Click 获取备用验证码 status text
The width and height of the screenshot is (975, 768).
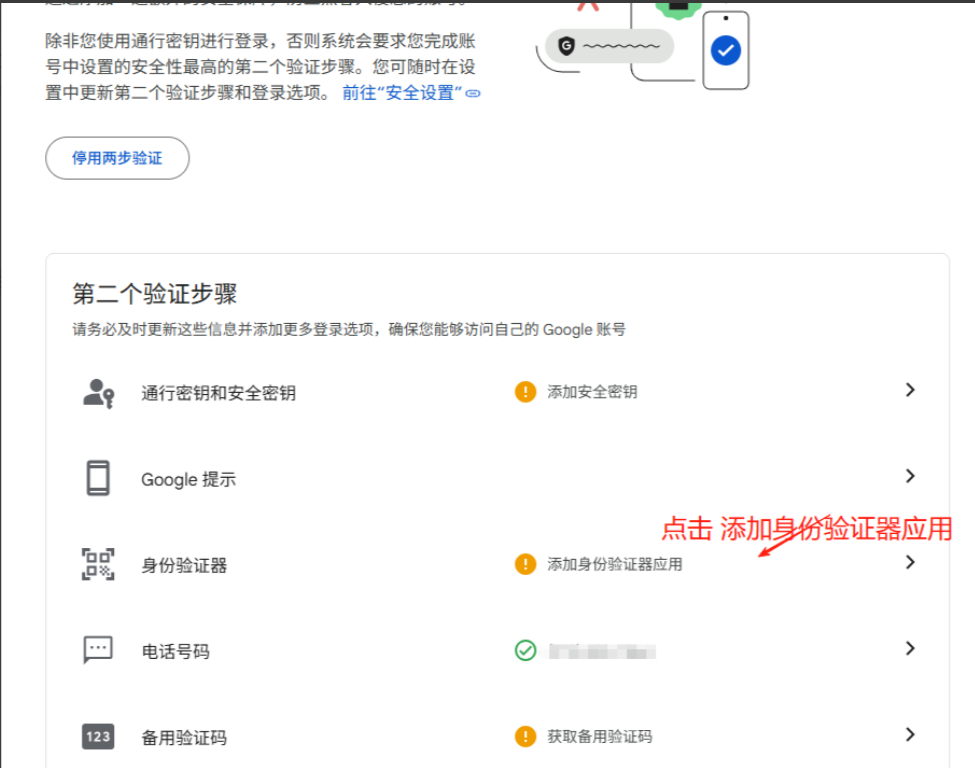tap(599, 736)
